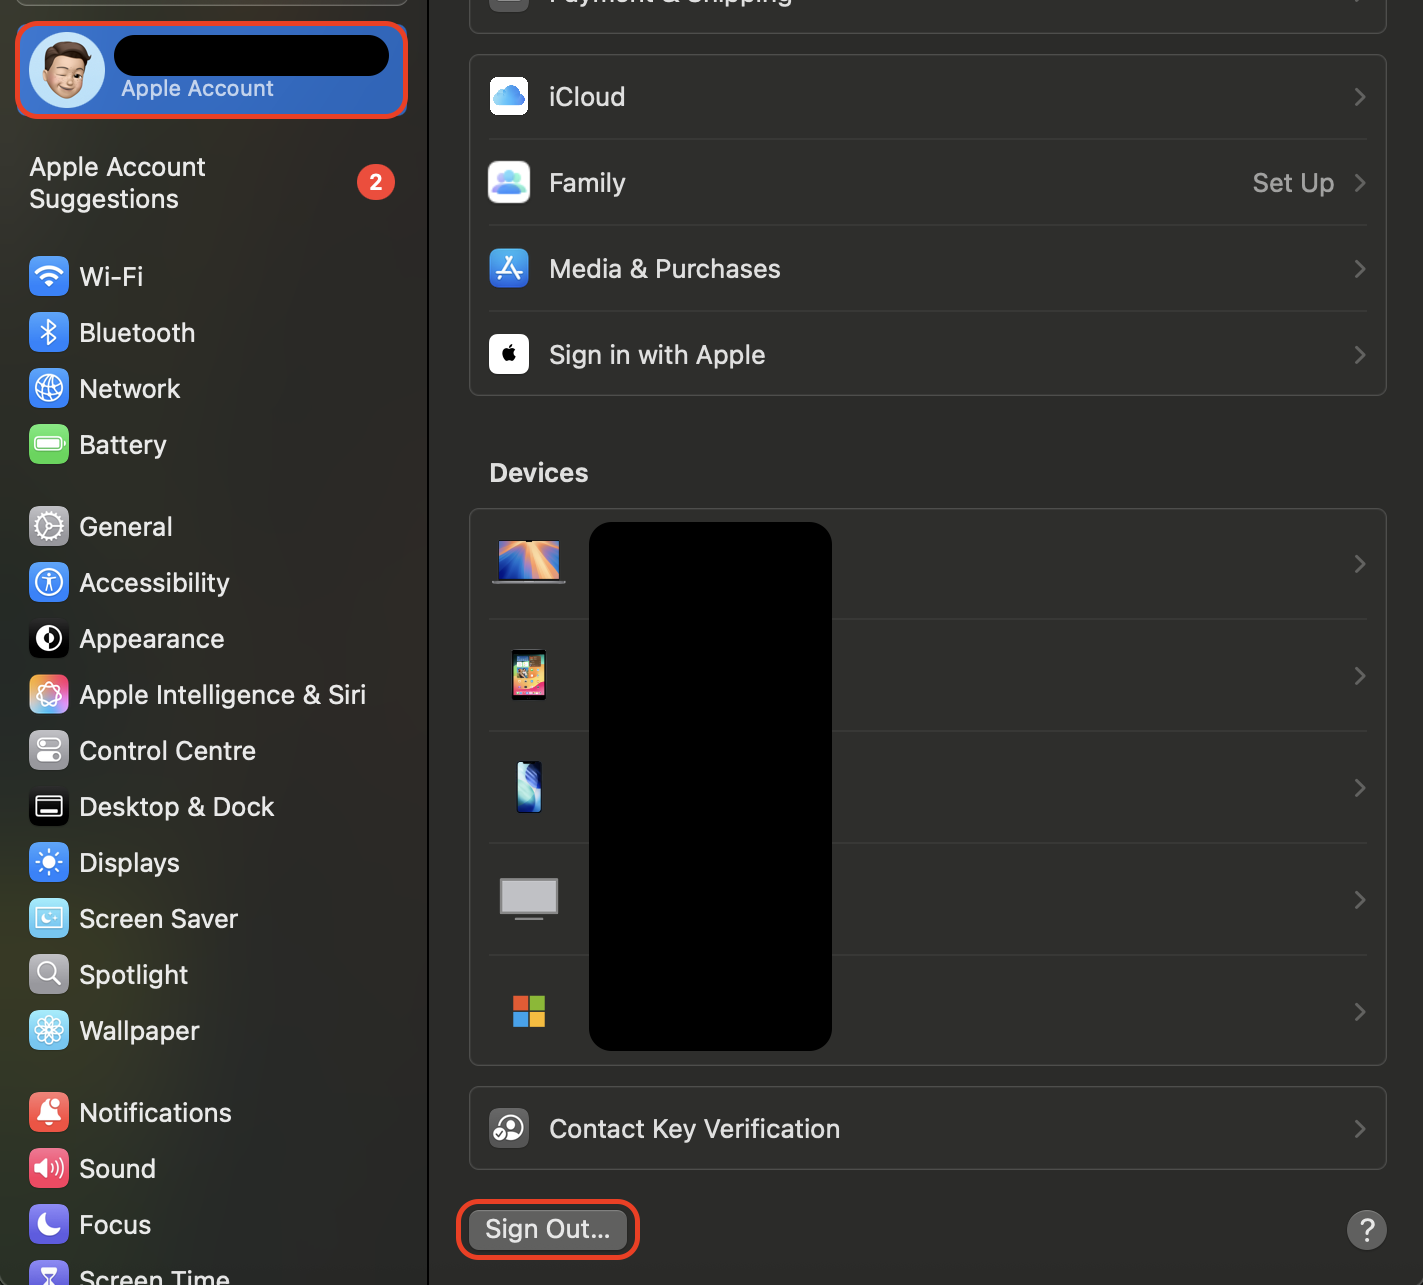Open Displays brightness settings
Image resolution: width=1423 pixels, height=1285 pixels.
(x=130, y=862)
